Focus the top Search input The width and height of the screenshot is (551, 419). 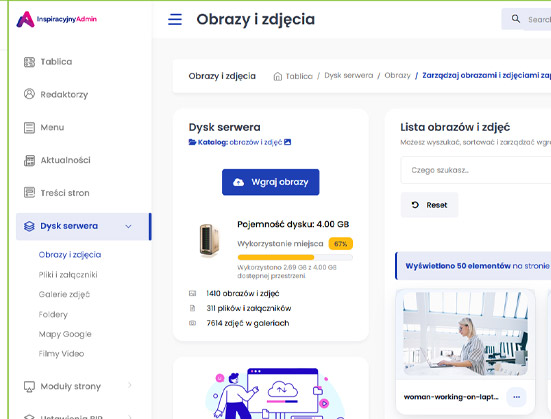[x=539, y=20]
